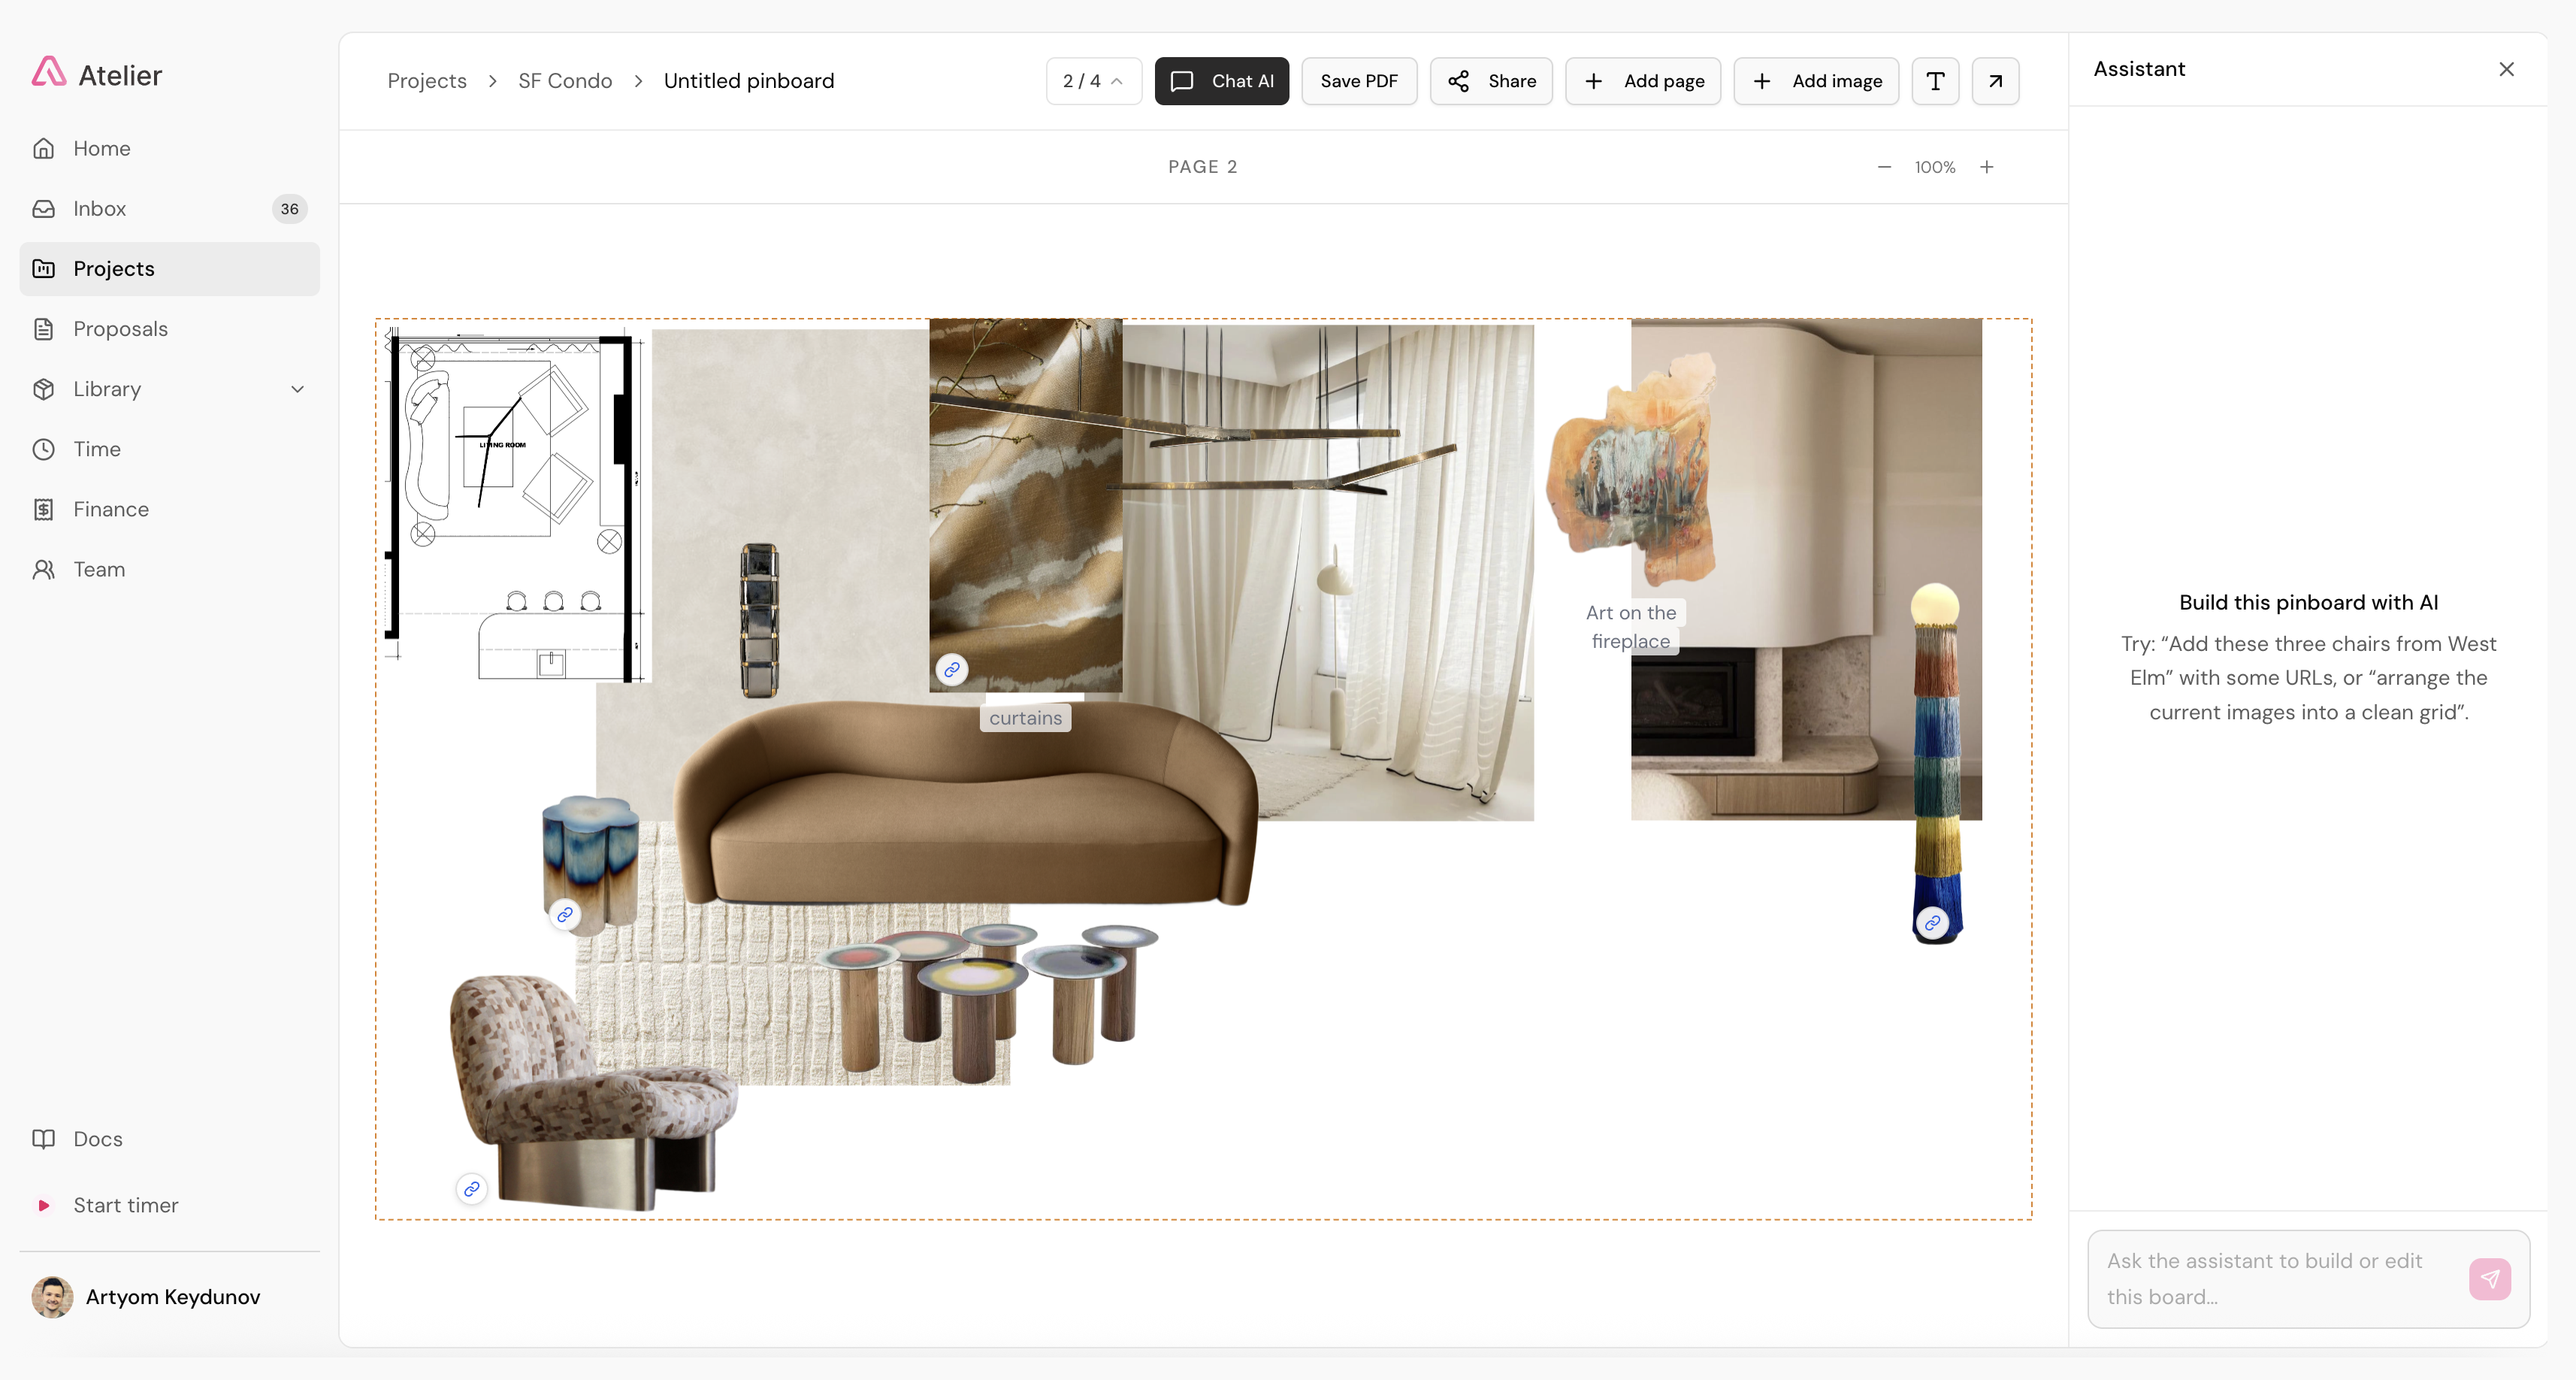The height and width of the screenshot is (1380, 2576).
Task: Select the Text tool icon
Action: click(1935, 81)
